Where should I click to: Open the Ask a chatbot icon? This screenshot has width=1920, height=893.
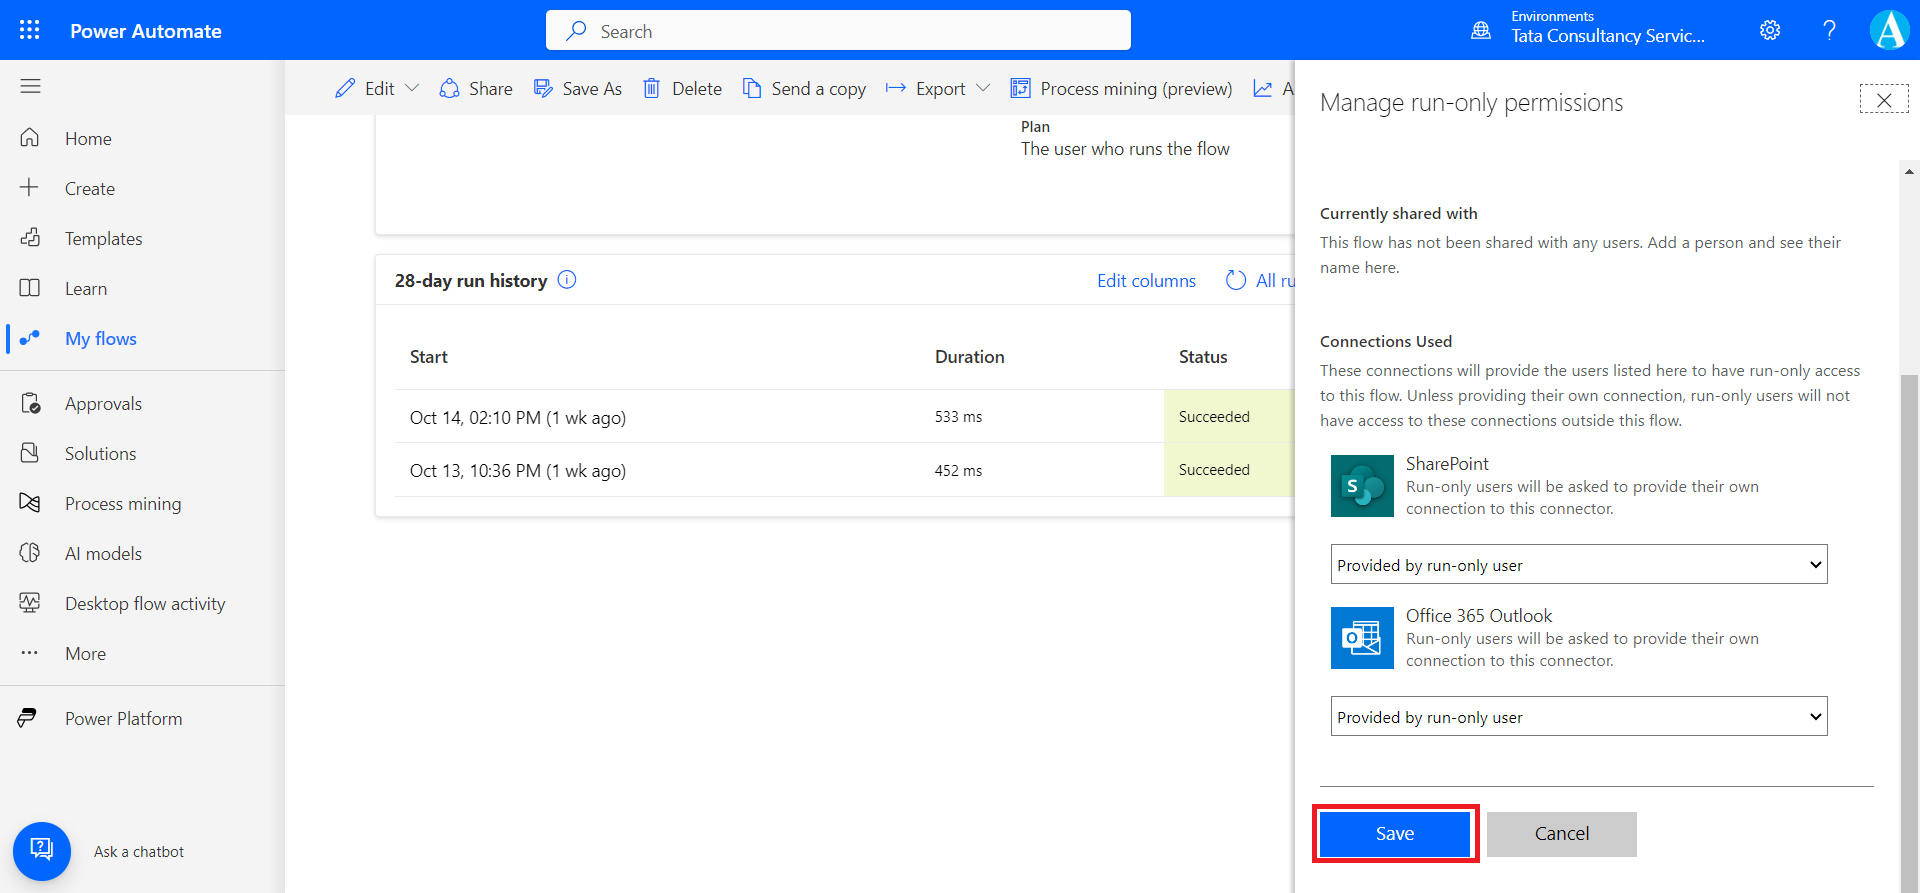[42, 851]
